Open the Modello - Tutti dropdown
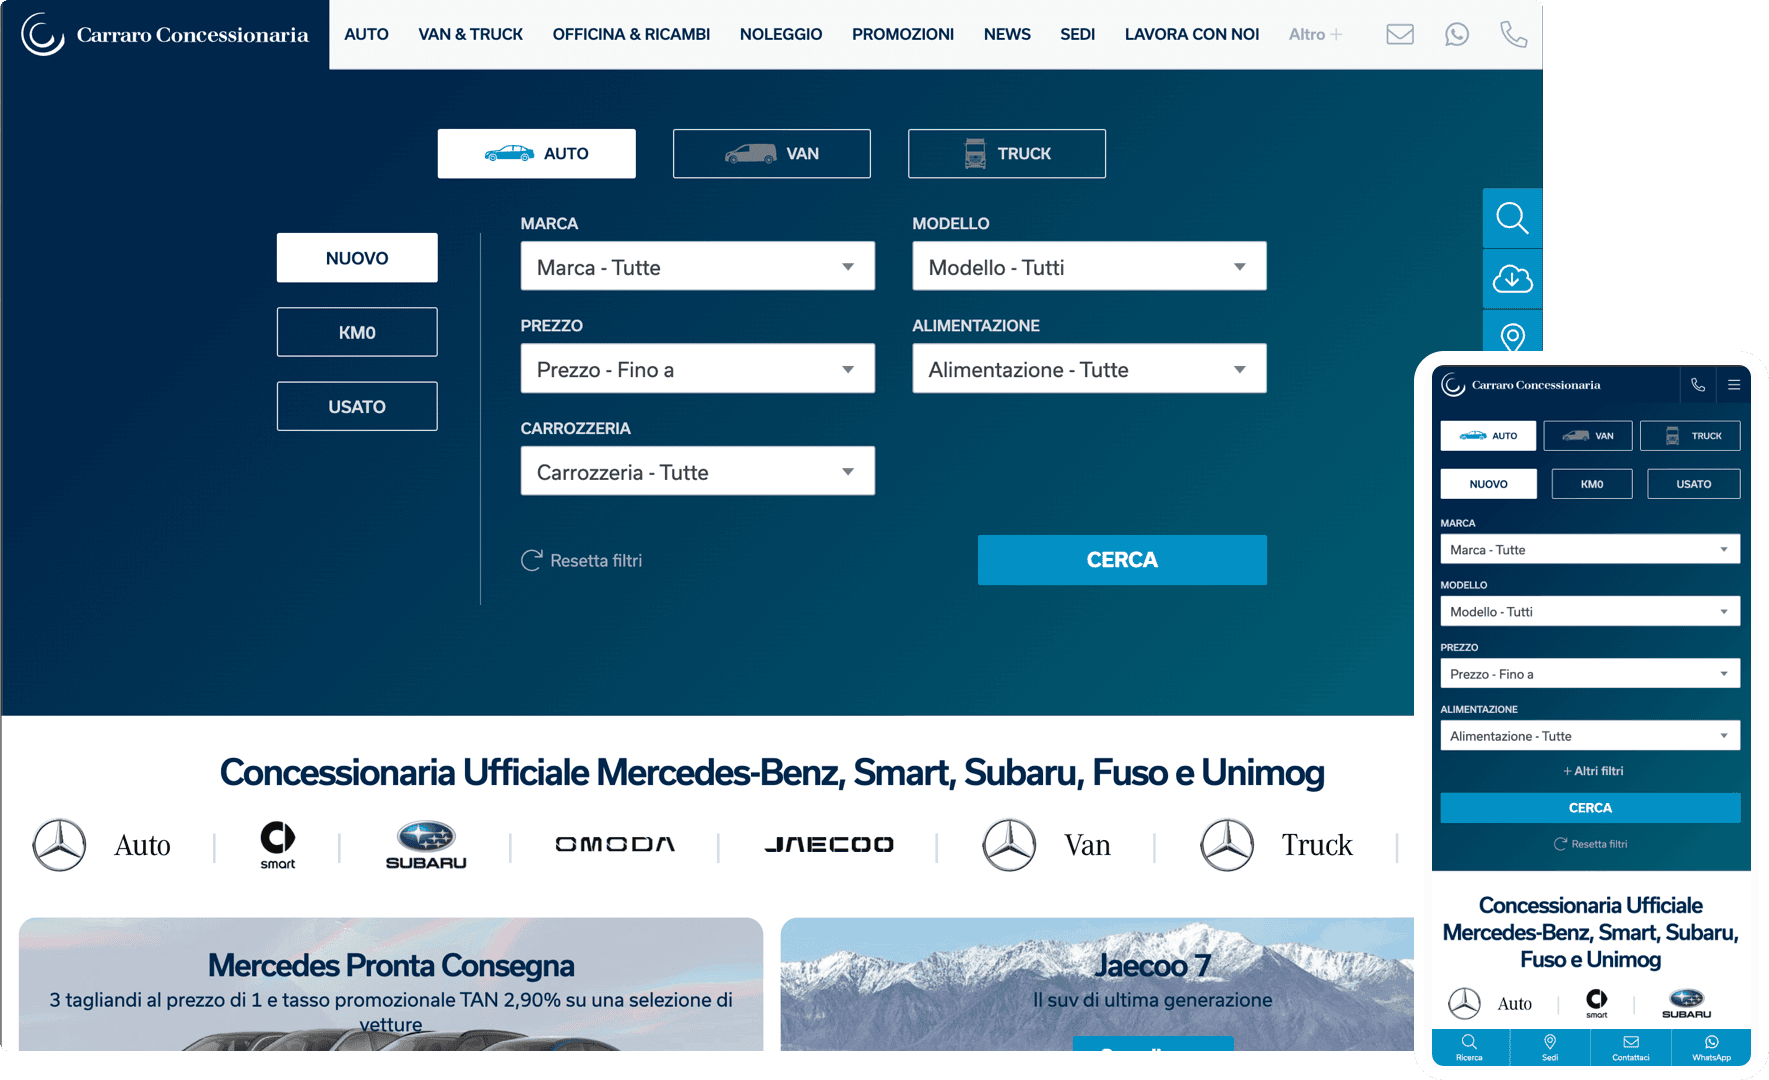 [1089, 267]
